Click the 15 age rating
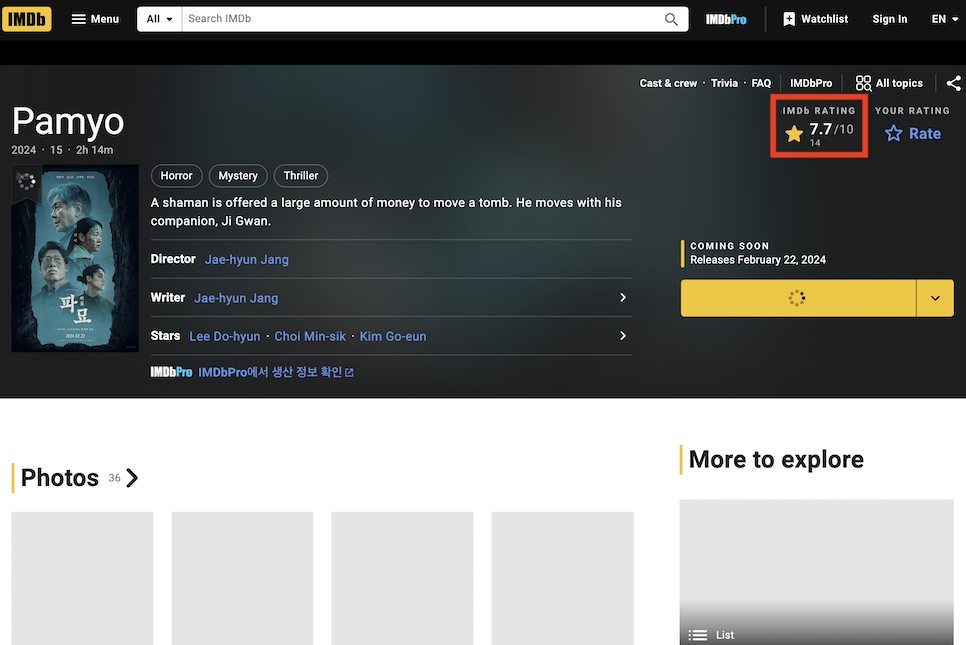Image resolution: width=966 pixels, height=645 pixels. pyautogui.click(x=56, y=150)
